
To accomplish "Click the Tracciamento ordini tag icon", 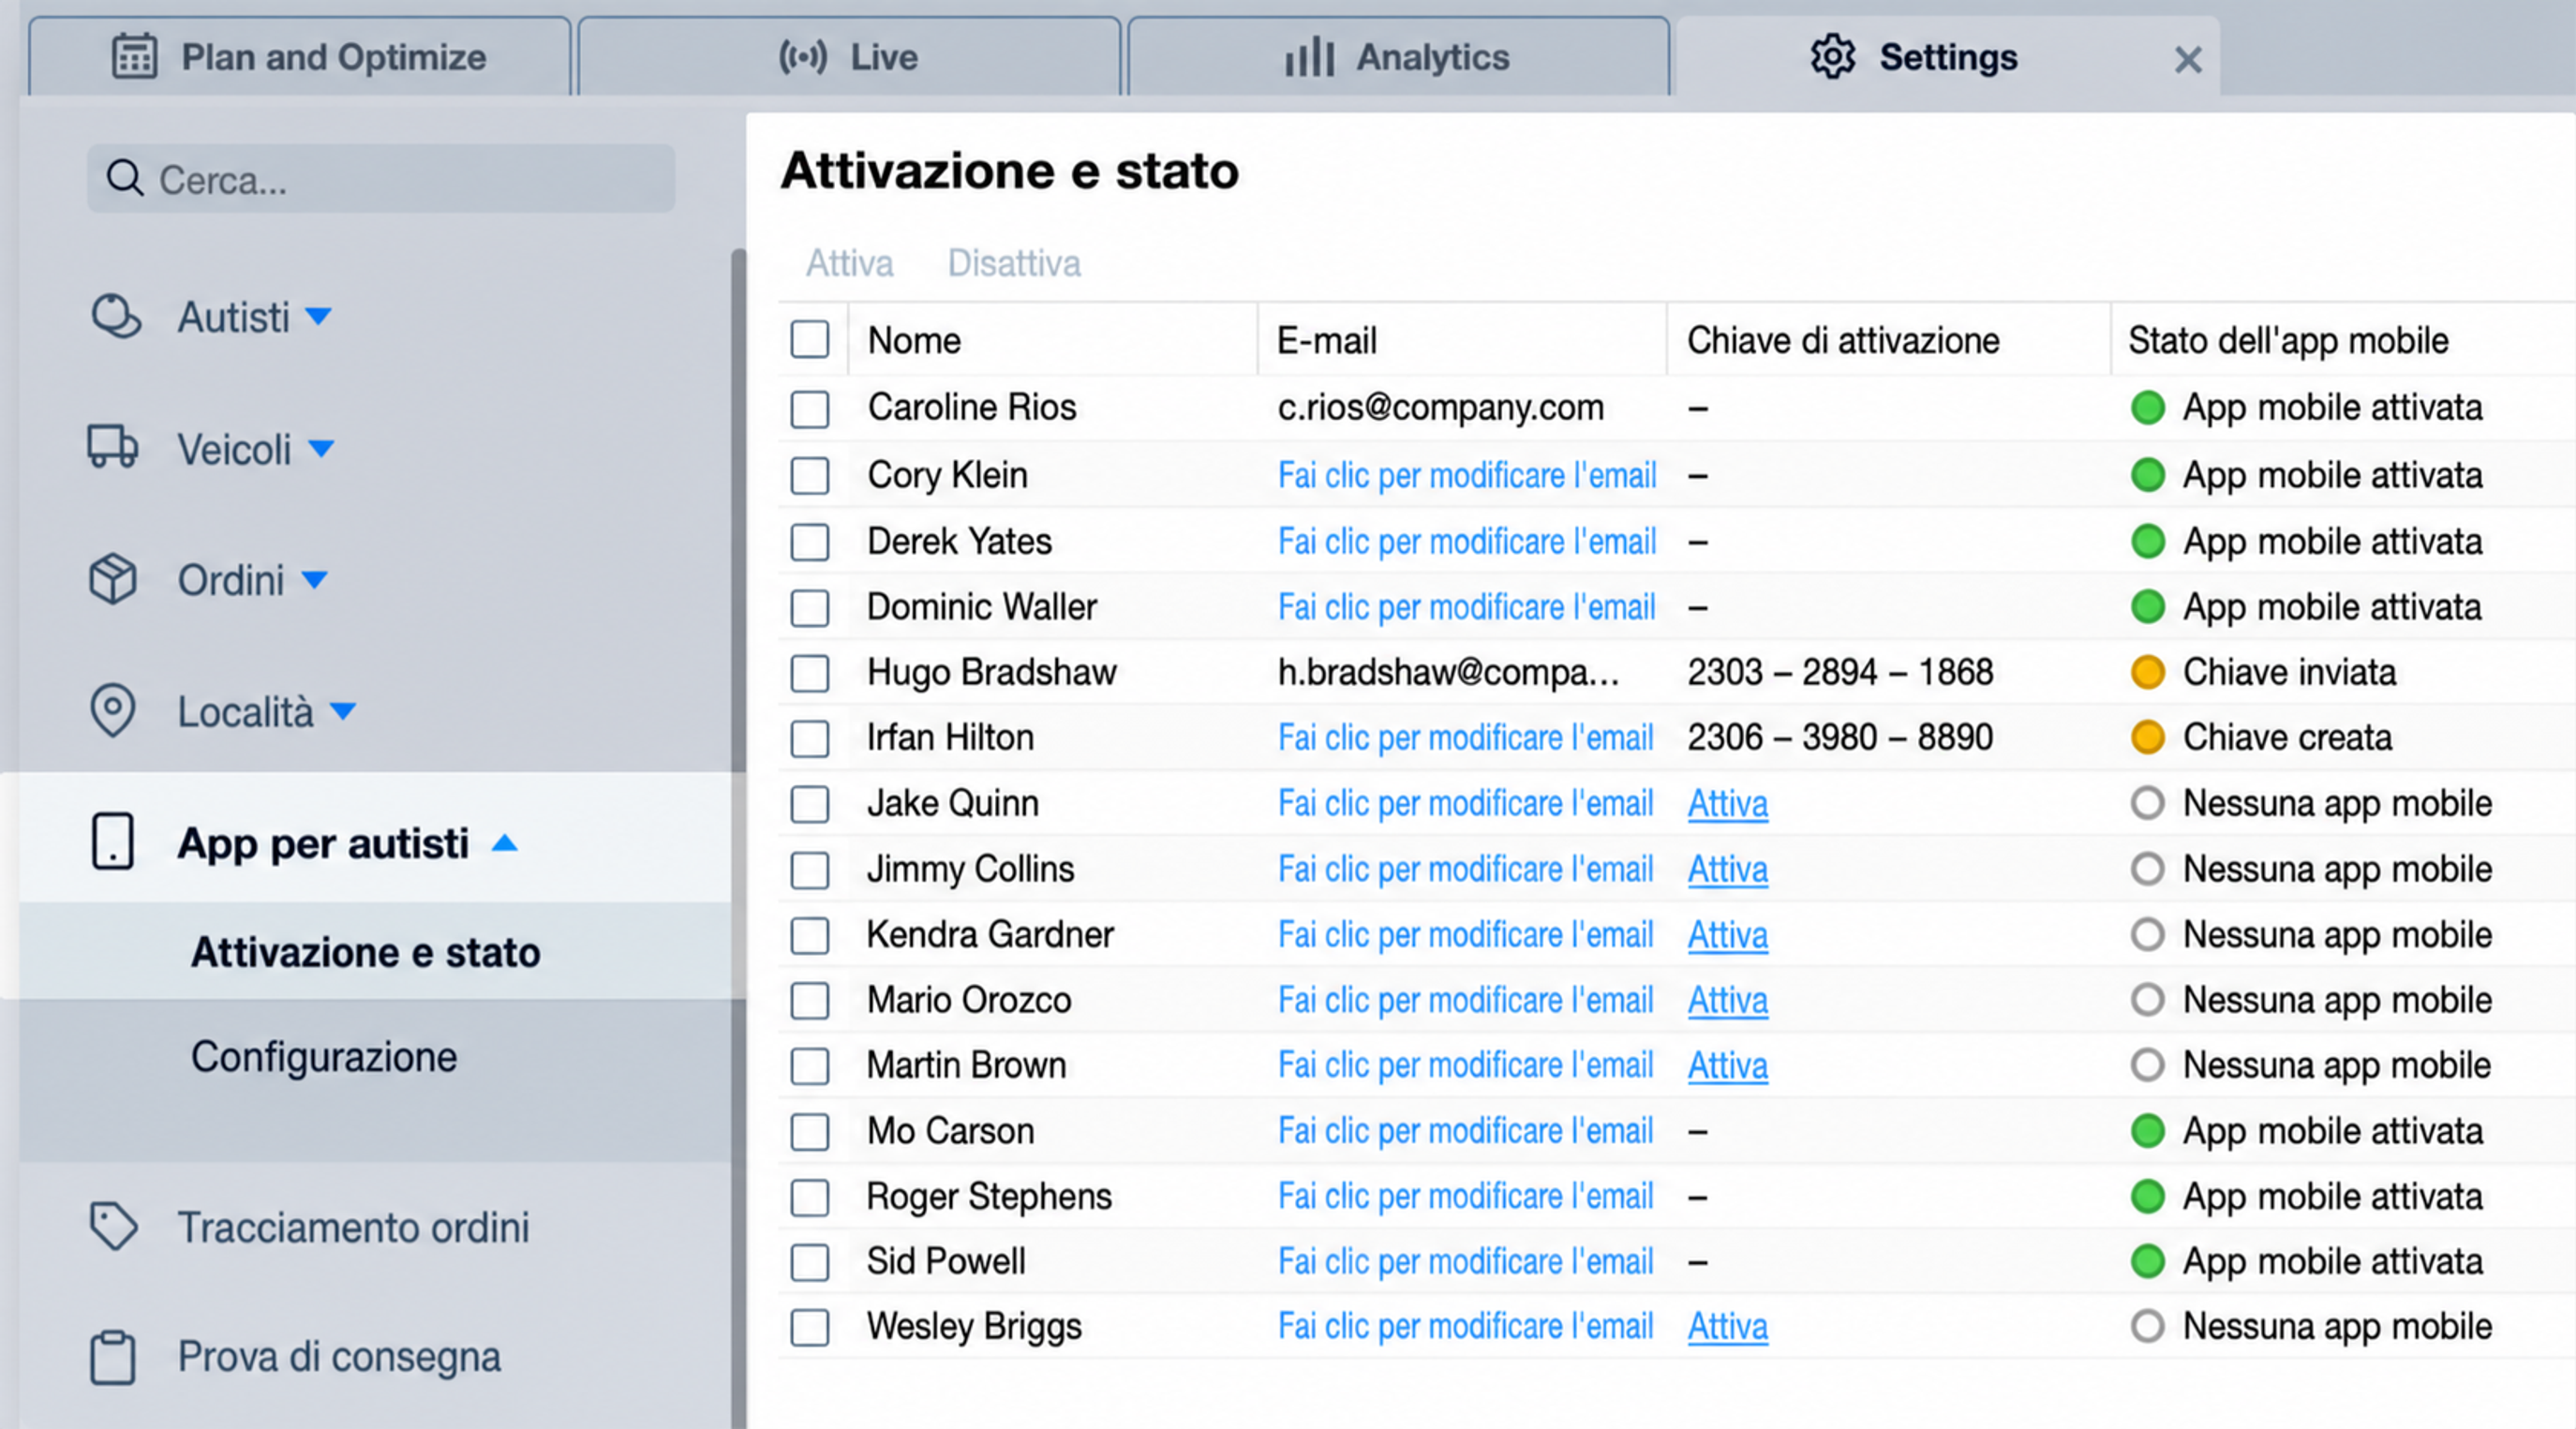I will tap(113, 1226).
